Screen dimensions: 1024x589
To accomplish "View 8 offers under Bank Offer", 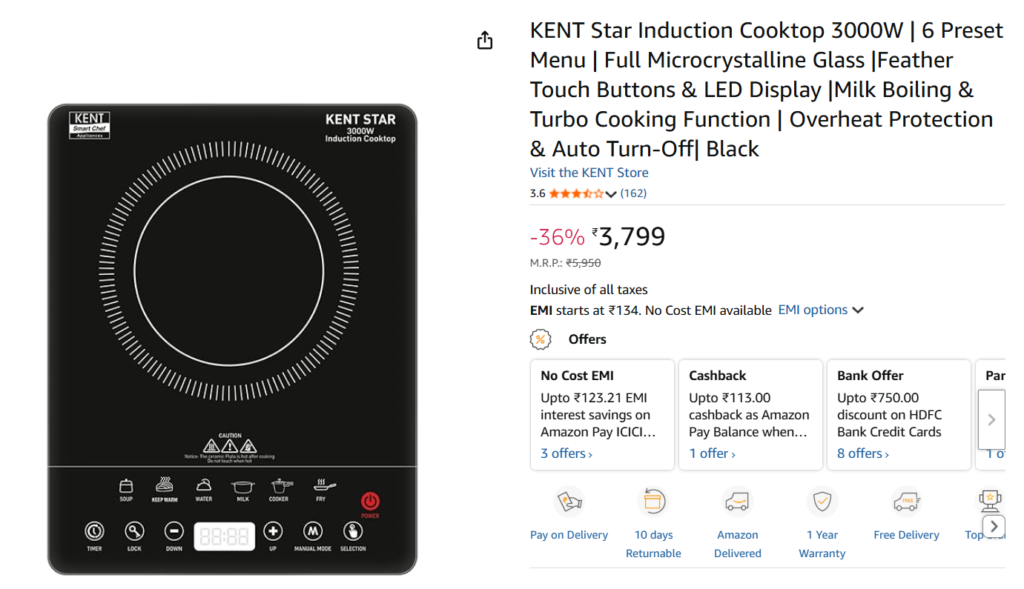I will click(x=862, y=454).
